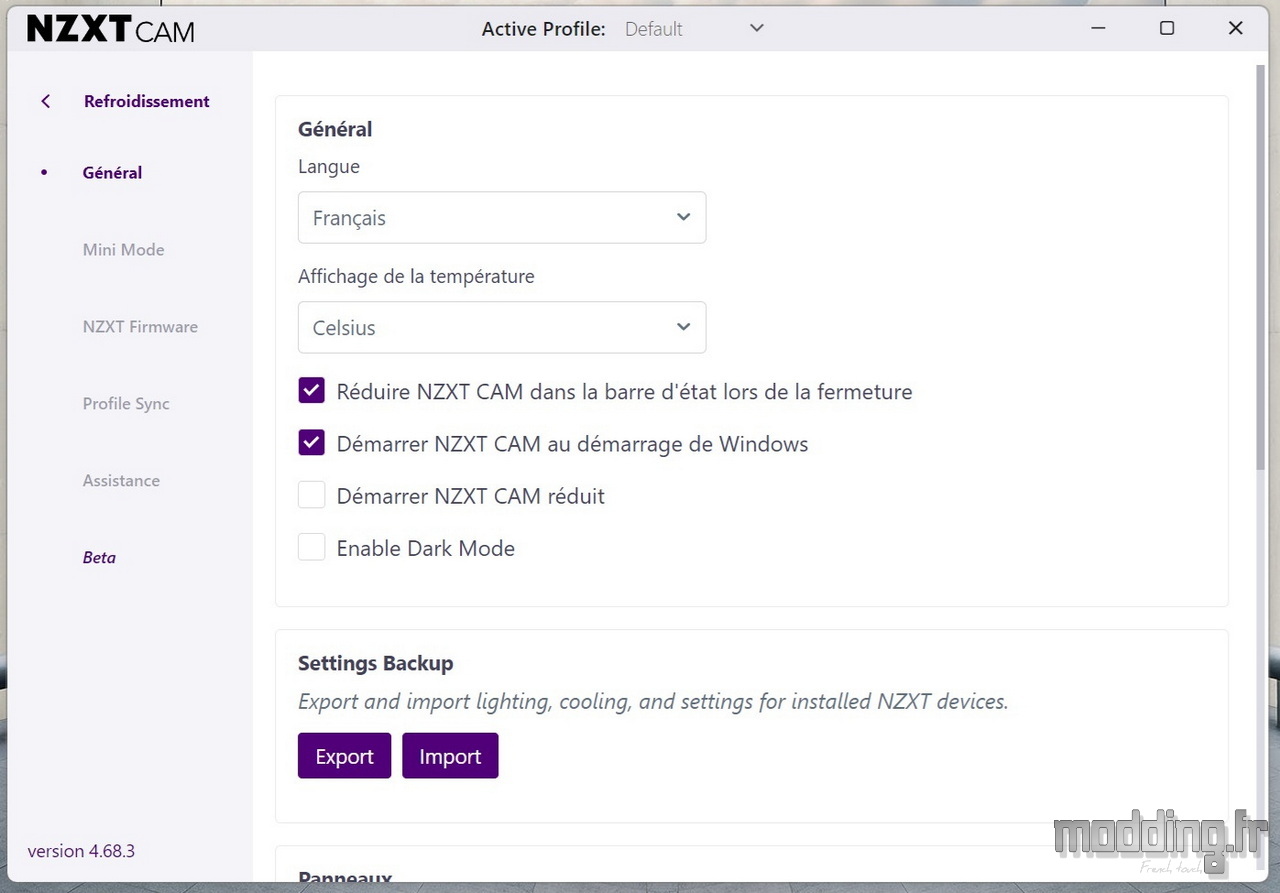
Task: Click the Affichage de la température label
Action: pyautogui.click(x=416, y=276)
